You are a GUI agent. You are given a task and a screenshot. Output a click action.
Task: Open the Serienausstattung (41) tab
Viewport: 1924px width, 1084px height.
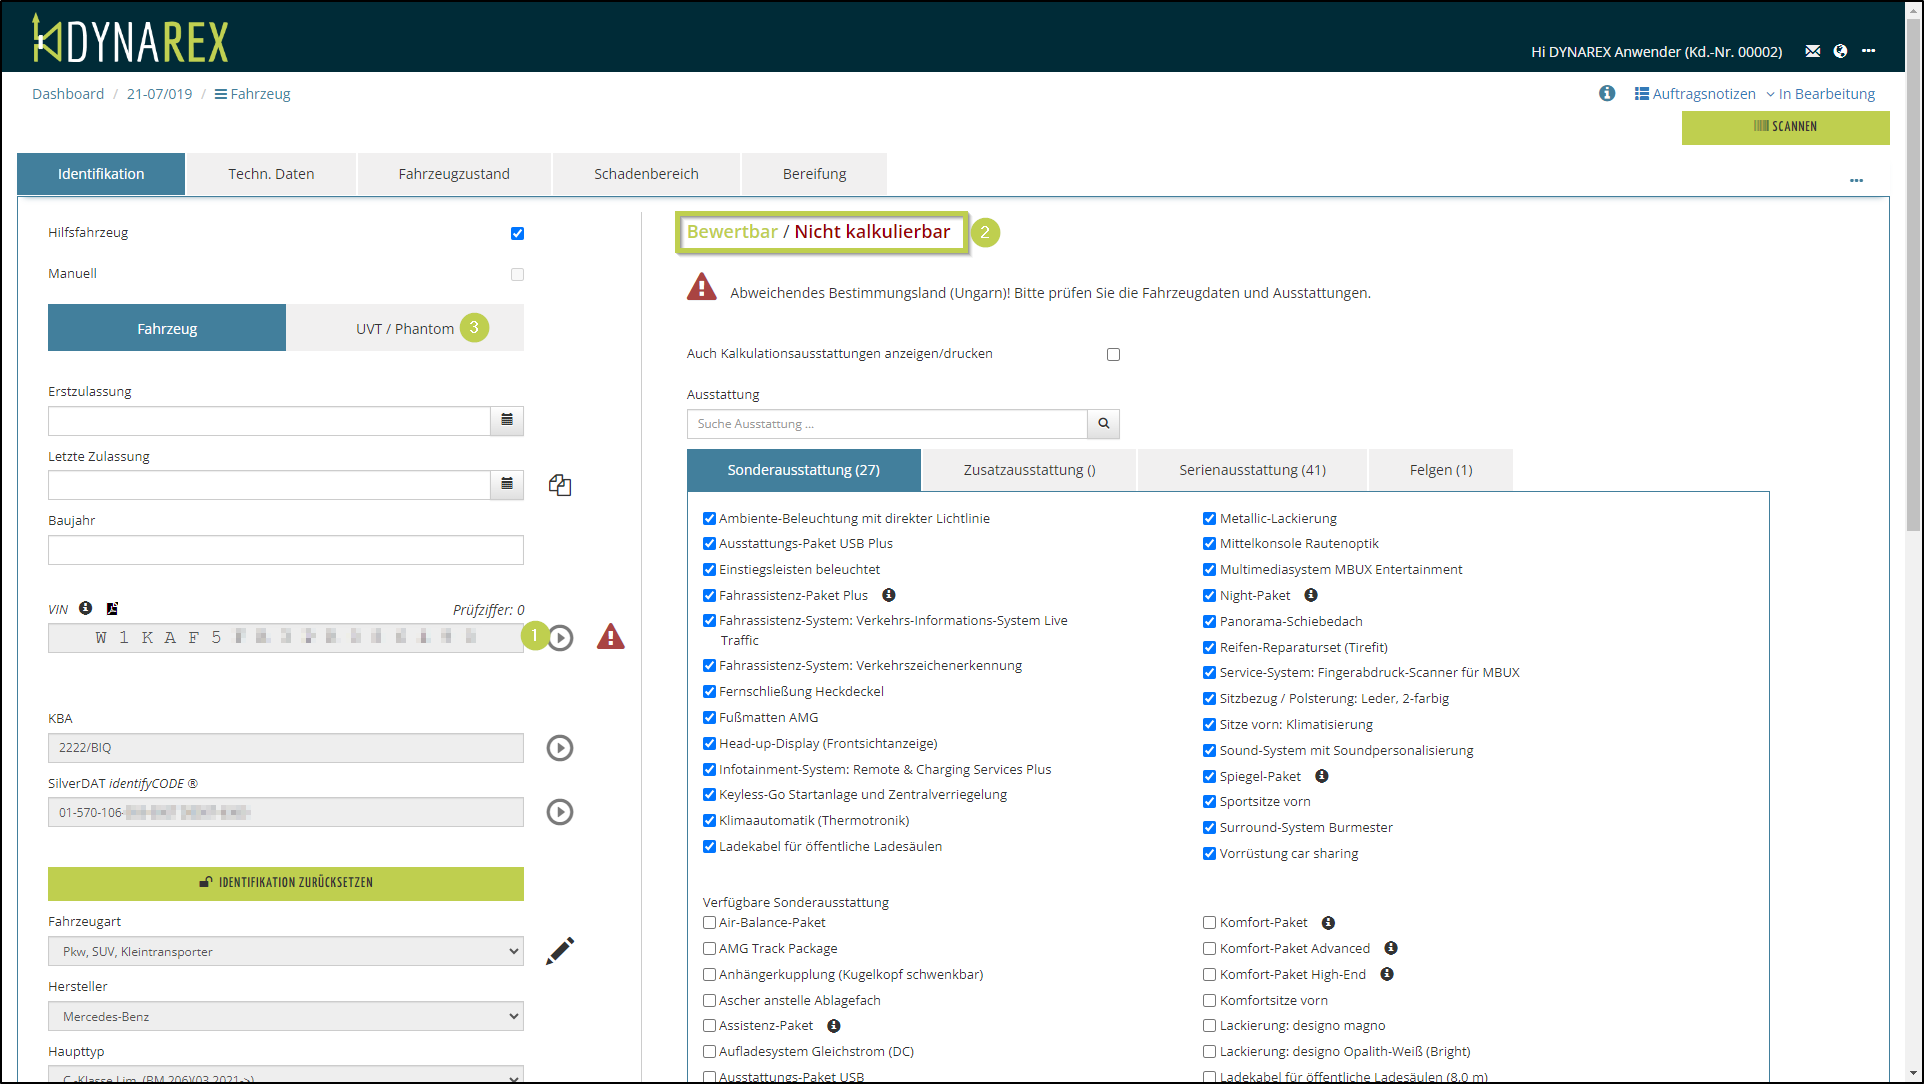click(1252, 470)
